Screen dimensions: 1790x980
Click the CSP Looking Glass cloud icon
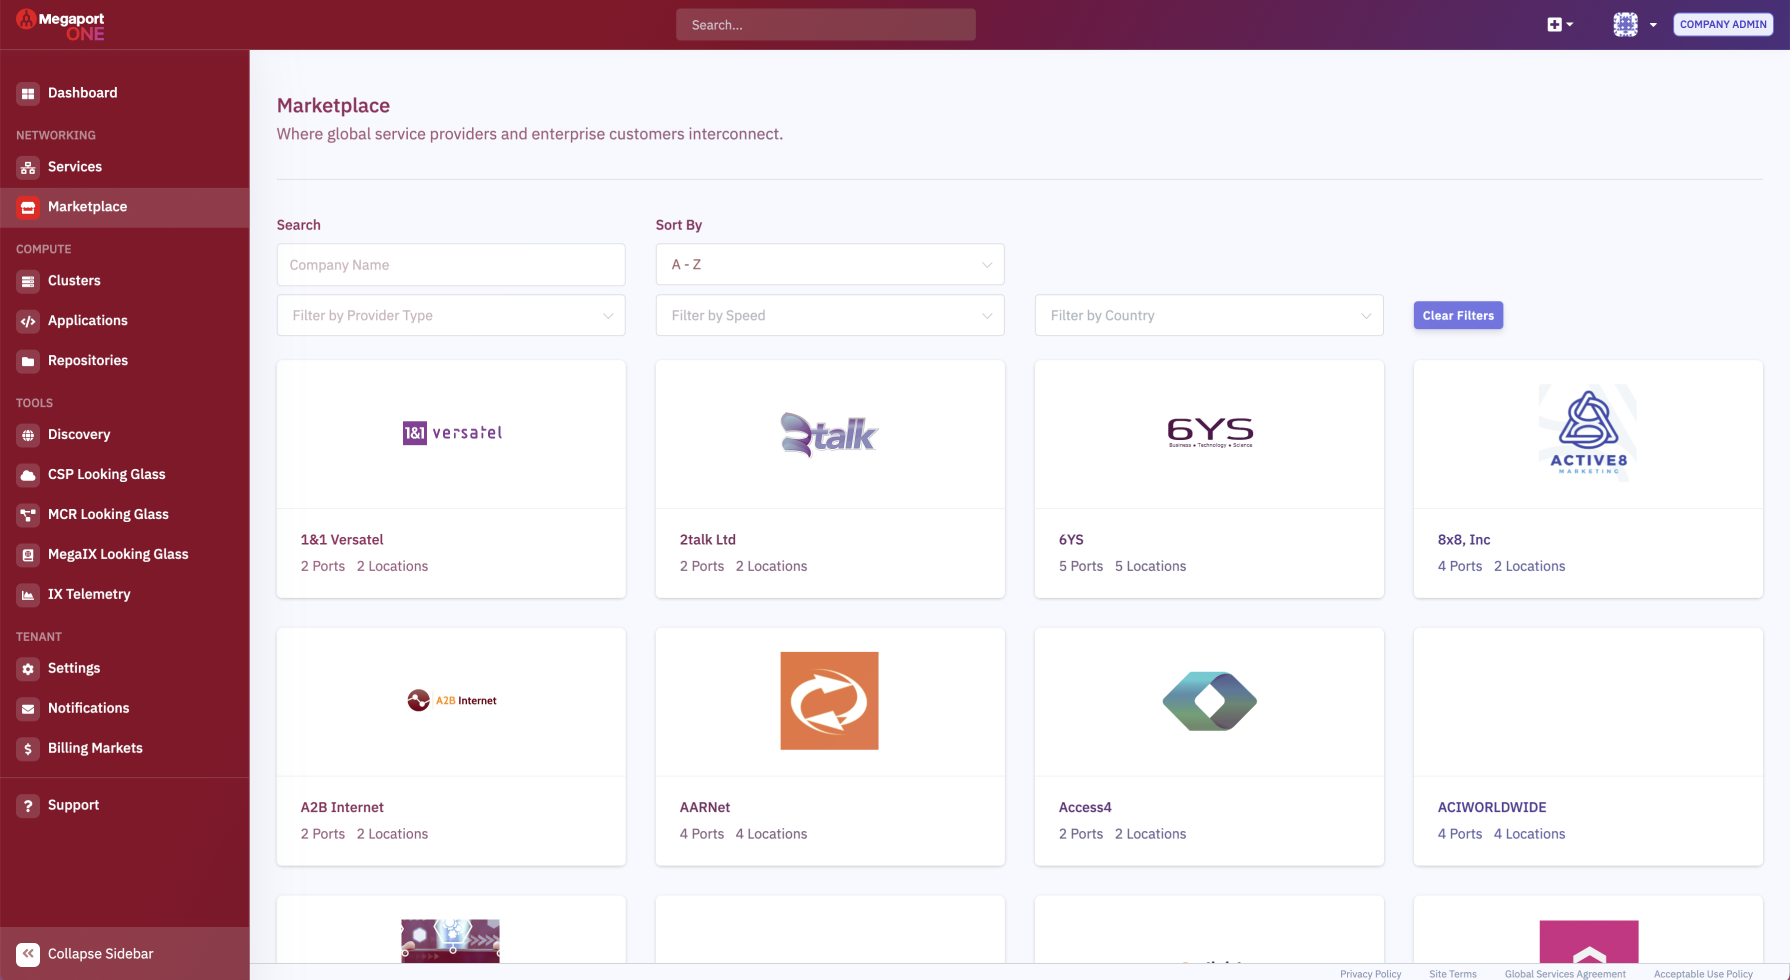pos(28,475)
